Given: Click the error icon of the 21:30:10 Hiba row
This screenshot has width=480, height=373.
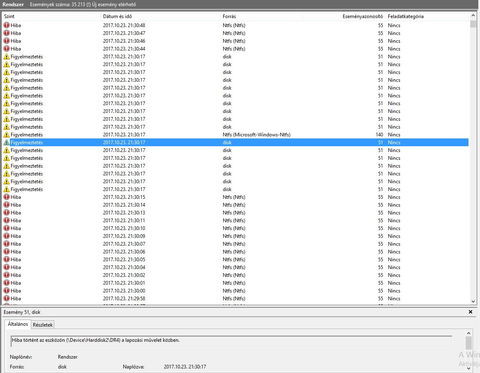Looking at the screenshot, I should pos(6,228).
